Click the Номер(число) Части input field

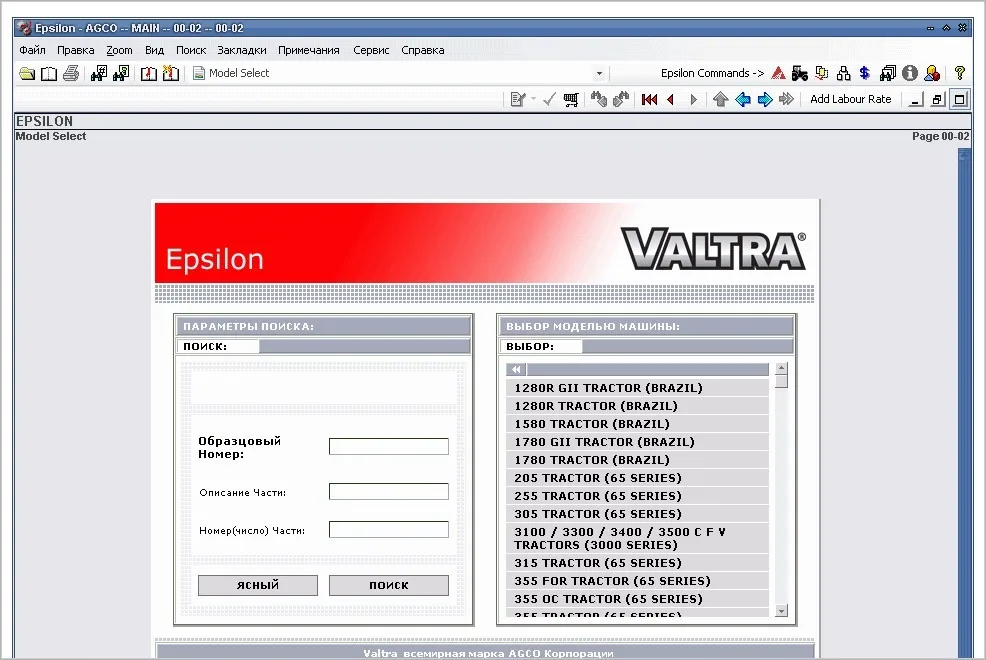coord(389,530)
